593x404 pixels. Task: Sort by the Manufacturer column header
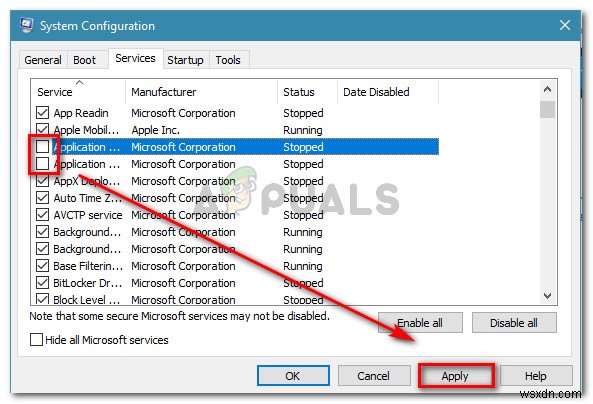(201, 92)
